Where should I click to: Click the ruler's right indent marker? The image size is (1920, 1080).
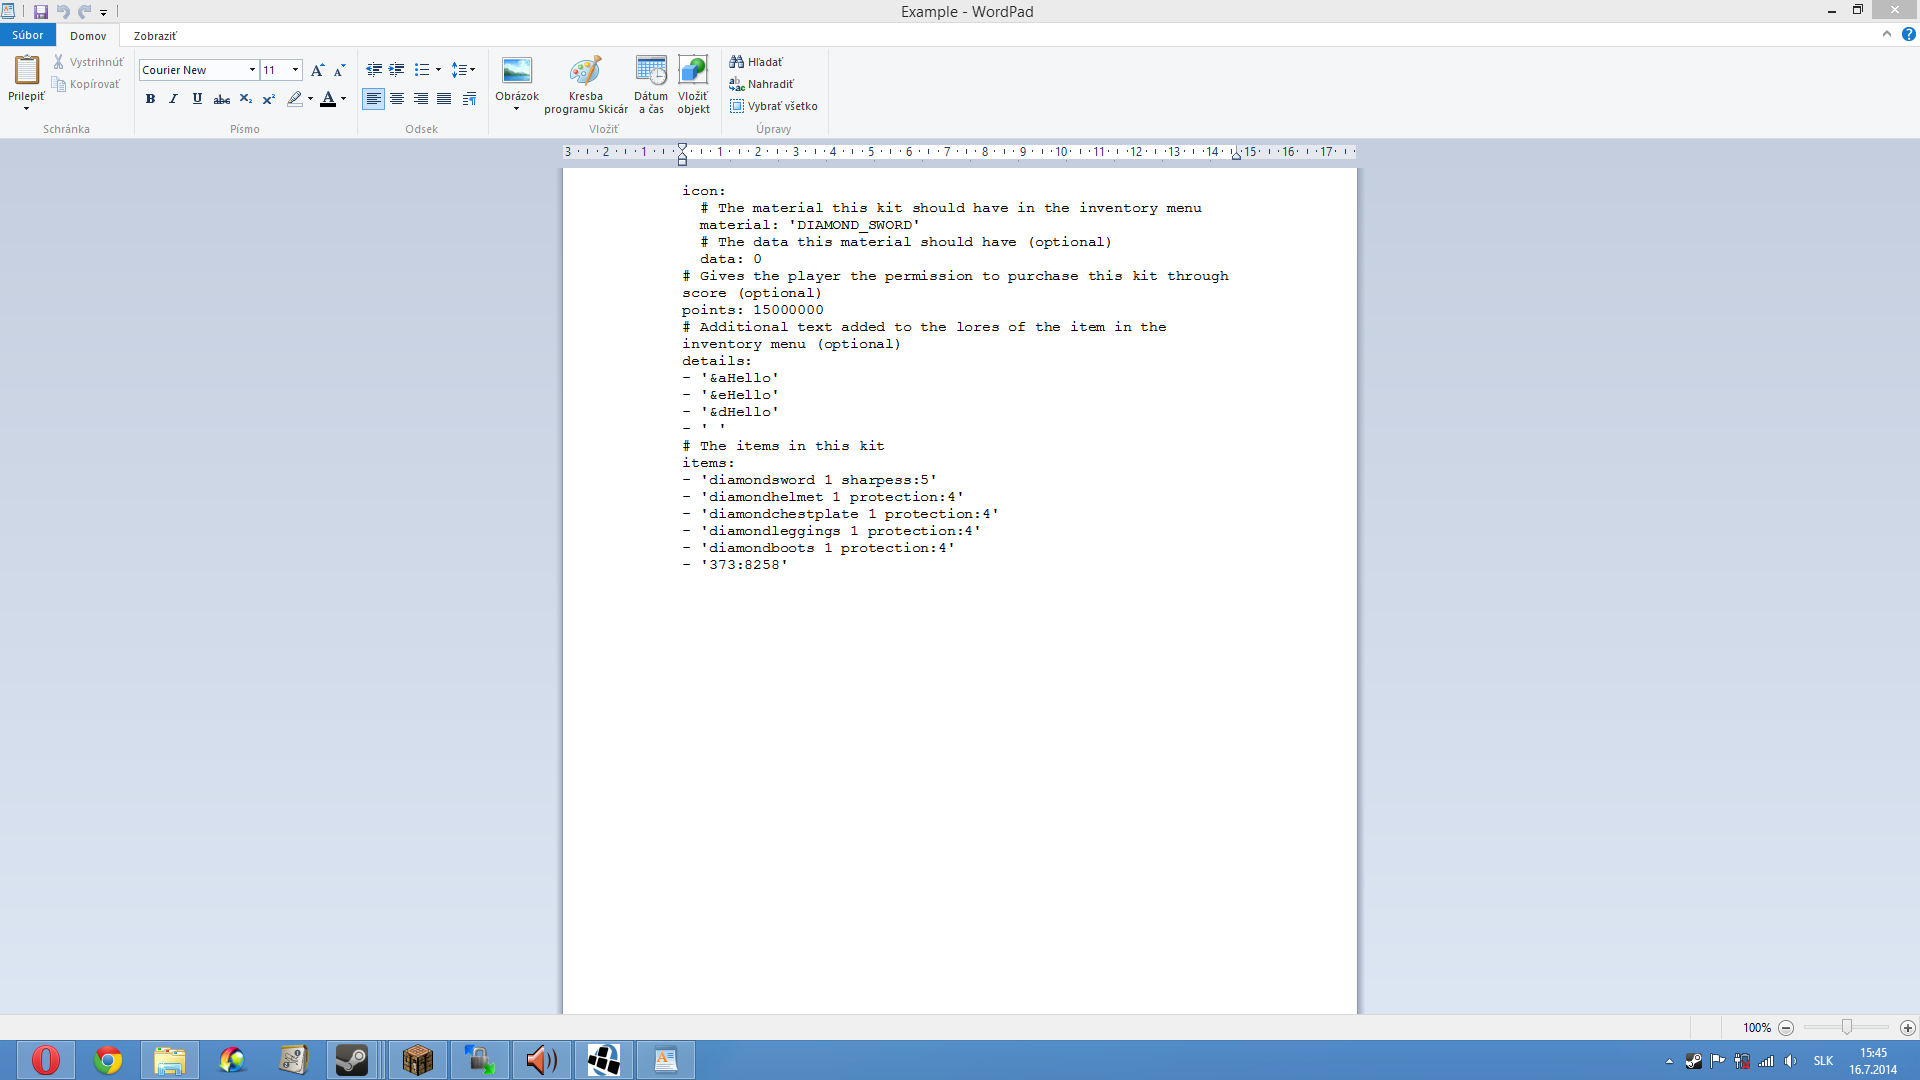(1236, 154)
